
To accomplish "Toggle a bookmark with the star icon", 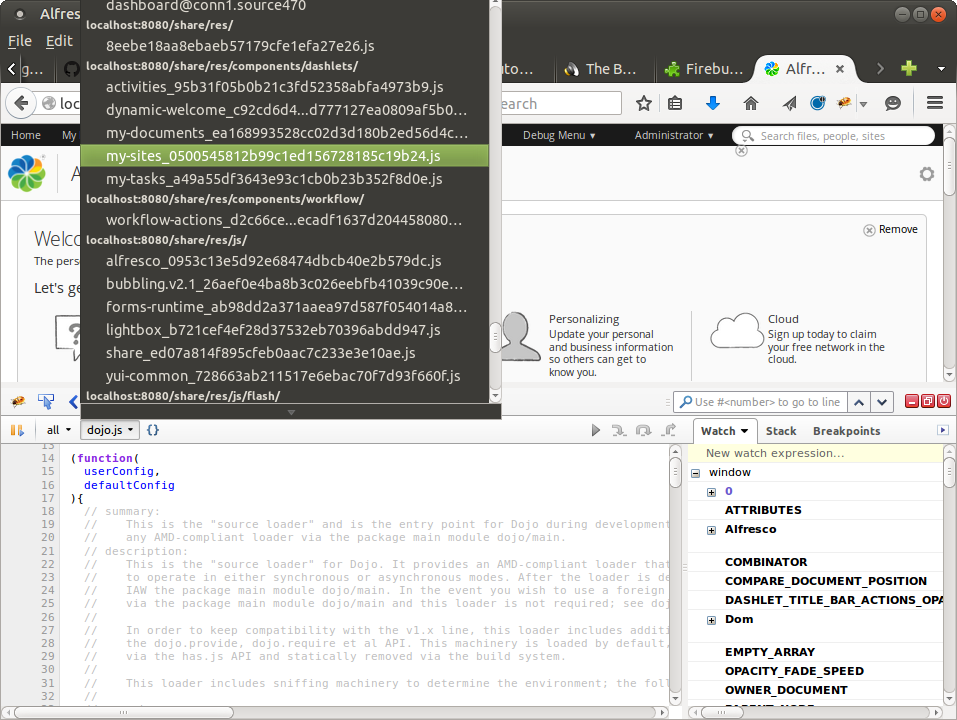I will click(x=643, y=102).
